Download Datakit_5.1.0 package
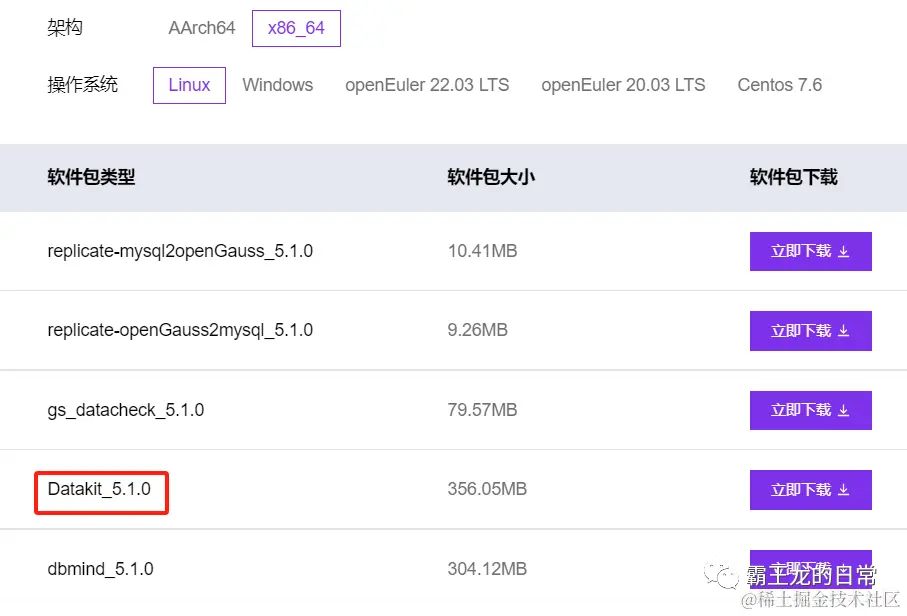 click(x=810, y=489)
